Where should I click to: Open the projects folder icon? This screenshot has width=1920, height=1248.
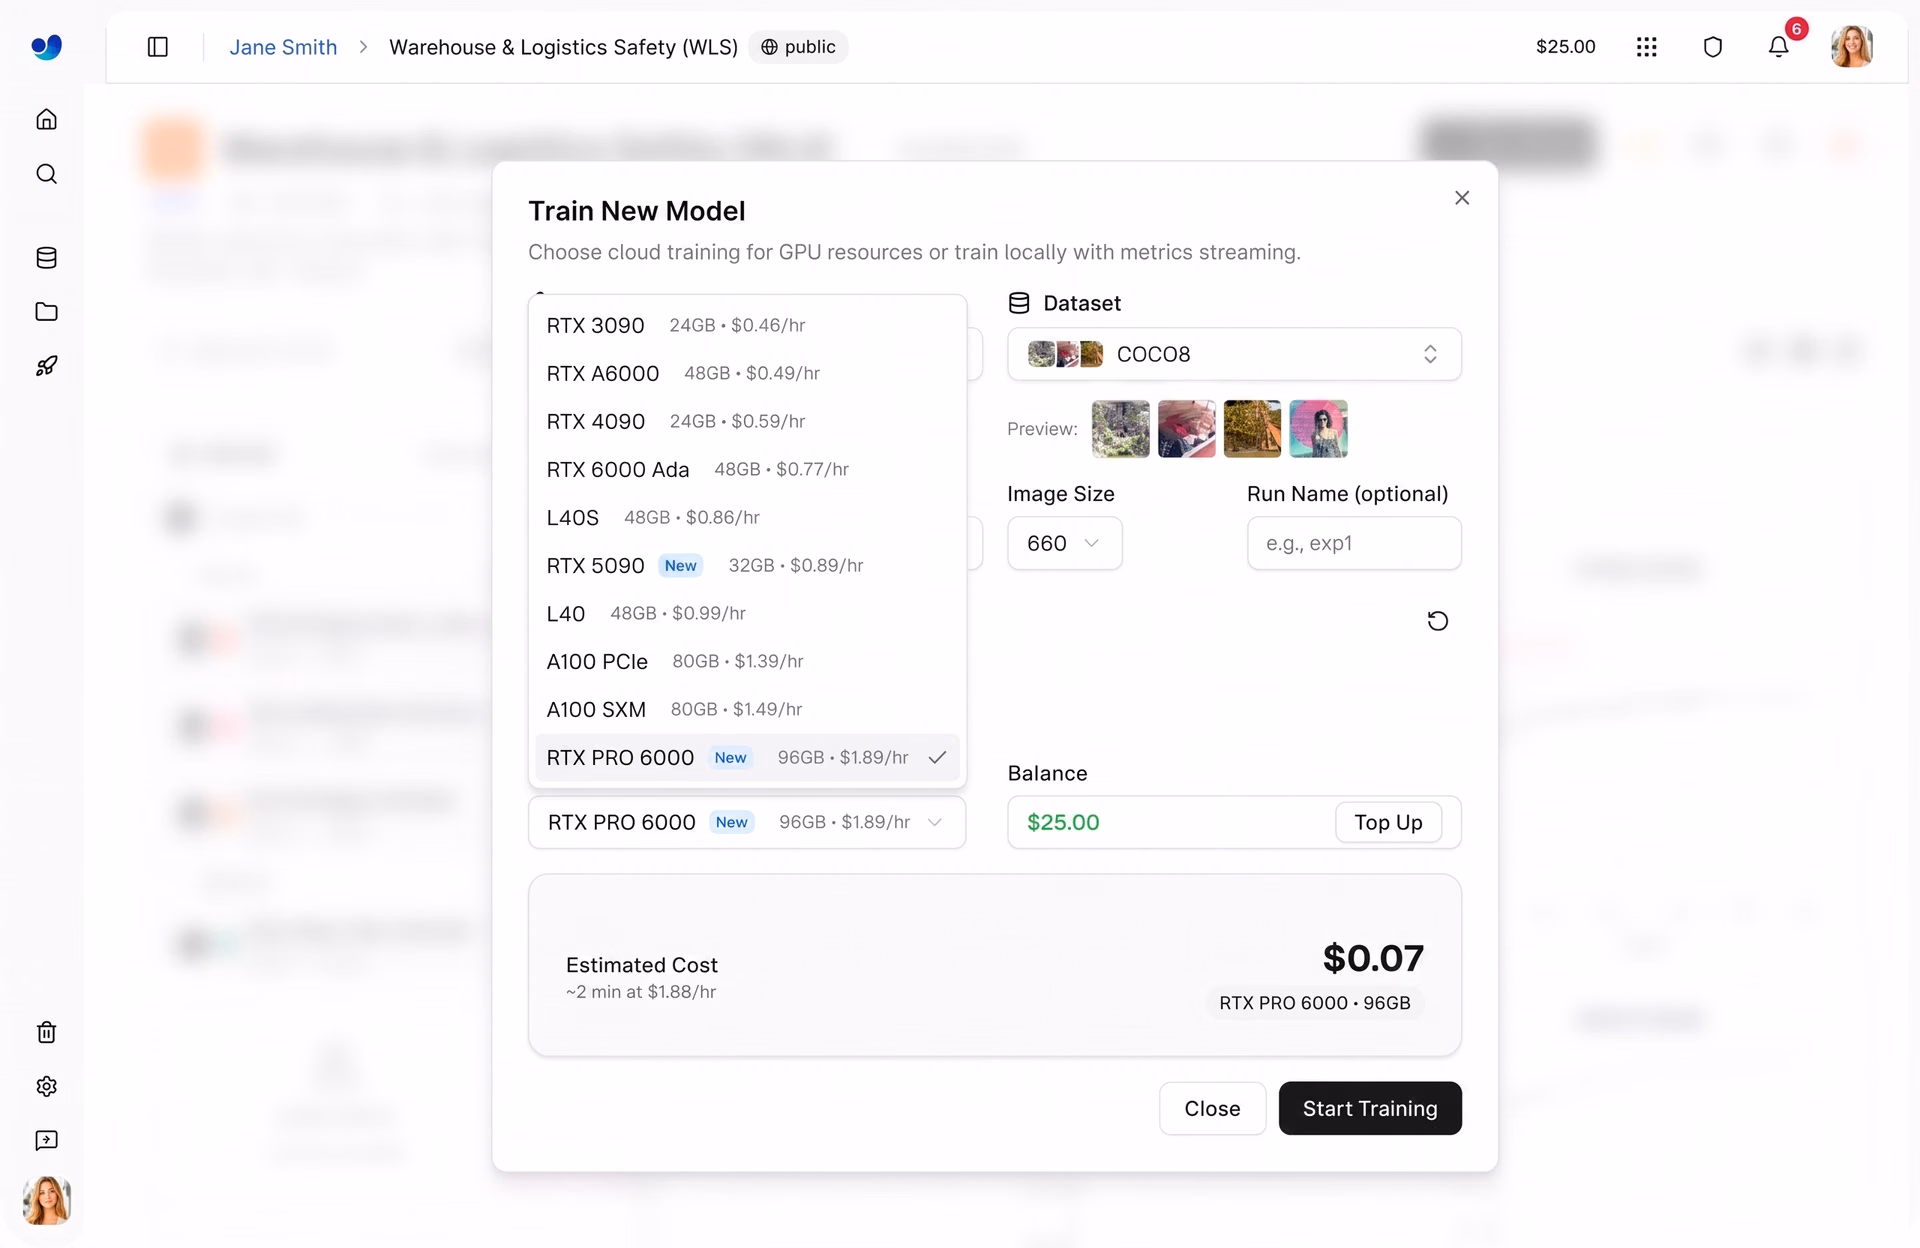(46, 312)
